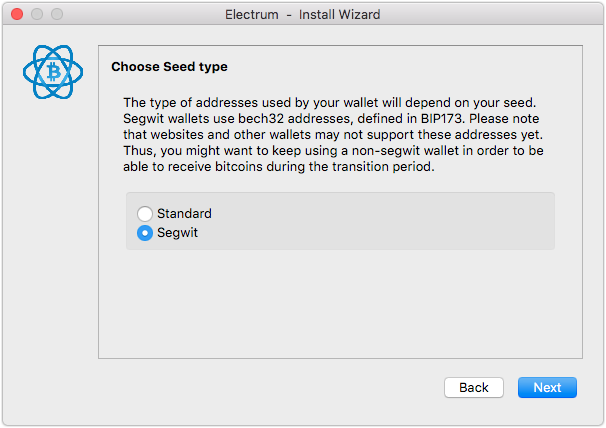Select the Standard seed type radio button
The width and height of the screenshot is (606, 428).
point(145,213)
